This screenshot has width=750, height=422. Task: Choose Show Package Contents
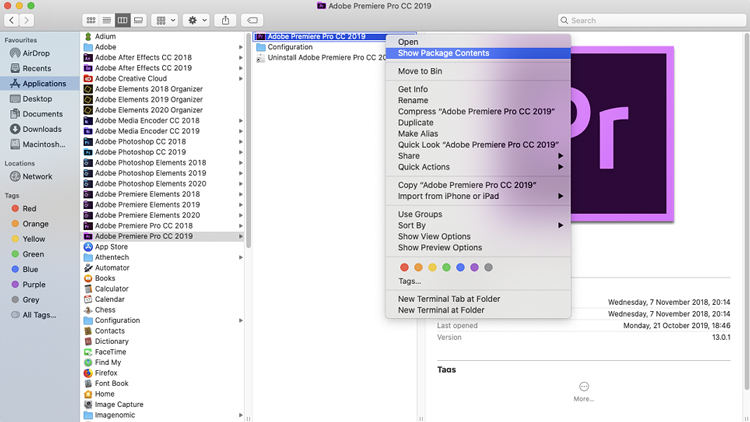click(x=478, y=53)
